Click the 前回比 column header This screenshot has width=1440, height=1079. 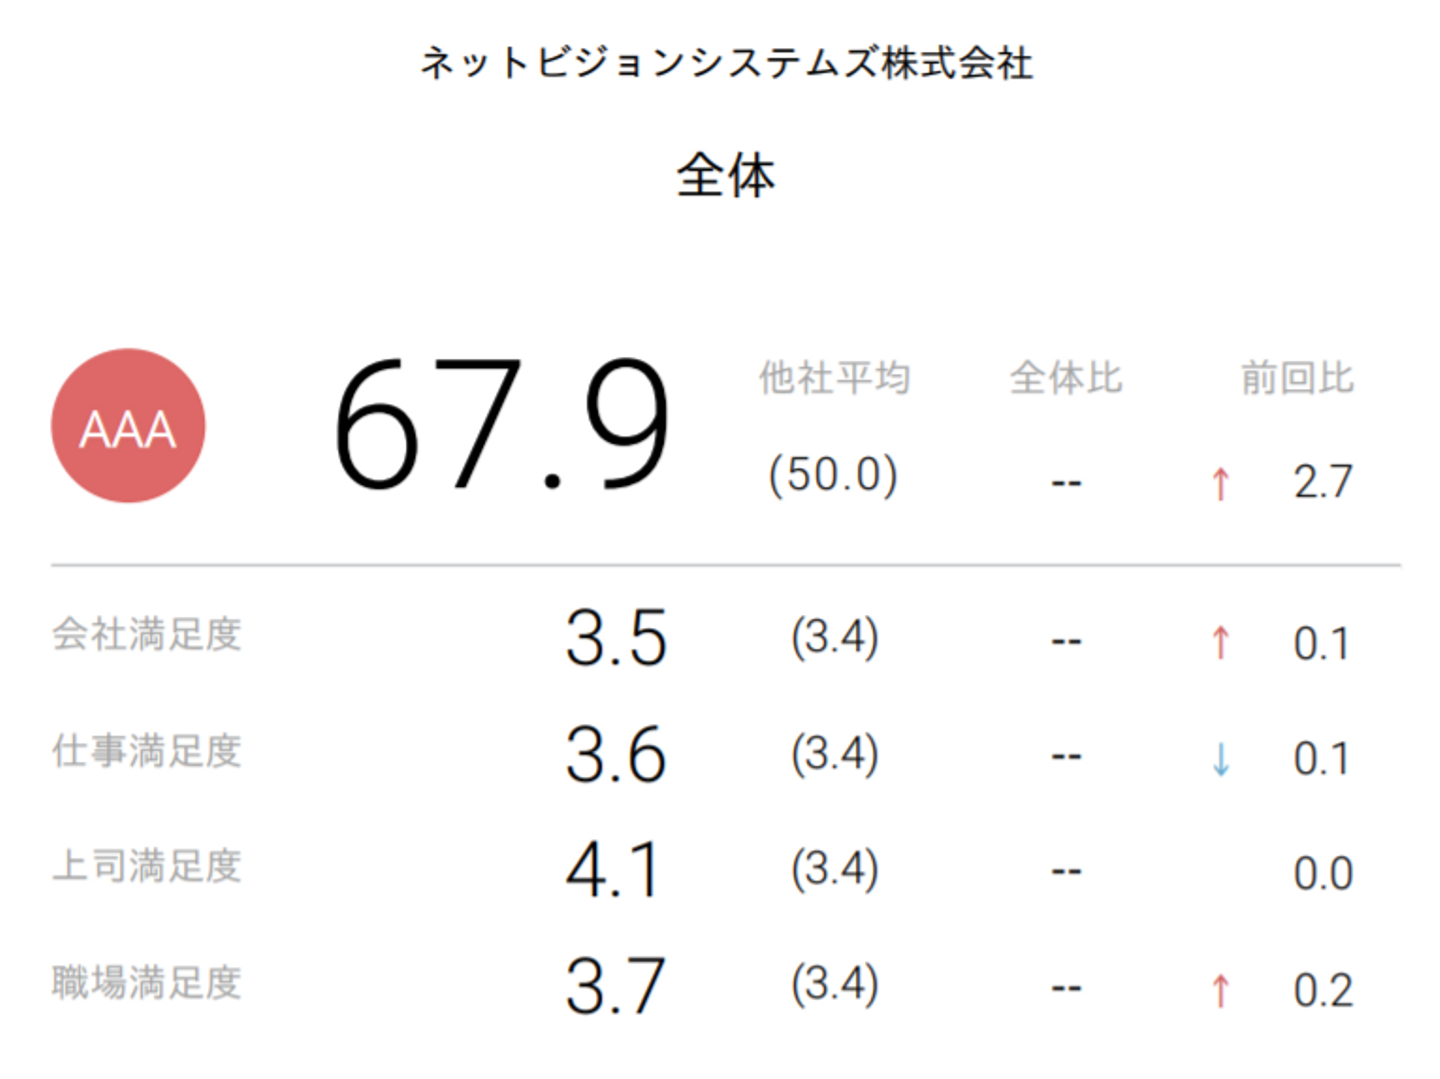coord(1297,379)
